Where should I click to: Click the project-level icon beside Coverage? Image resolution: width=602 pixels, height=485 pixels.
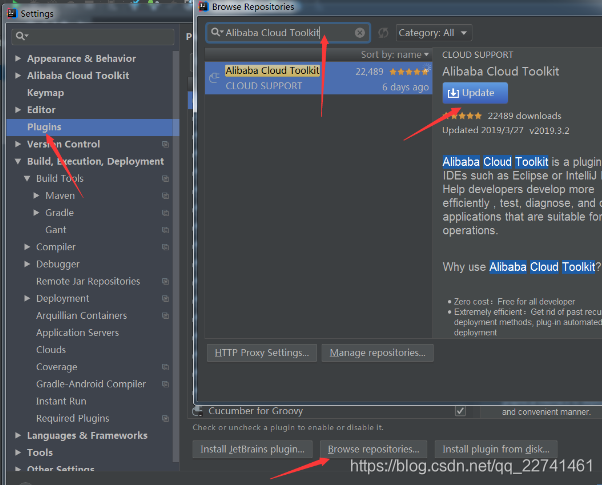tap(165, 367)
